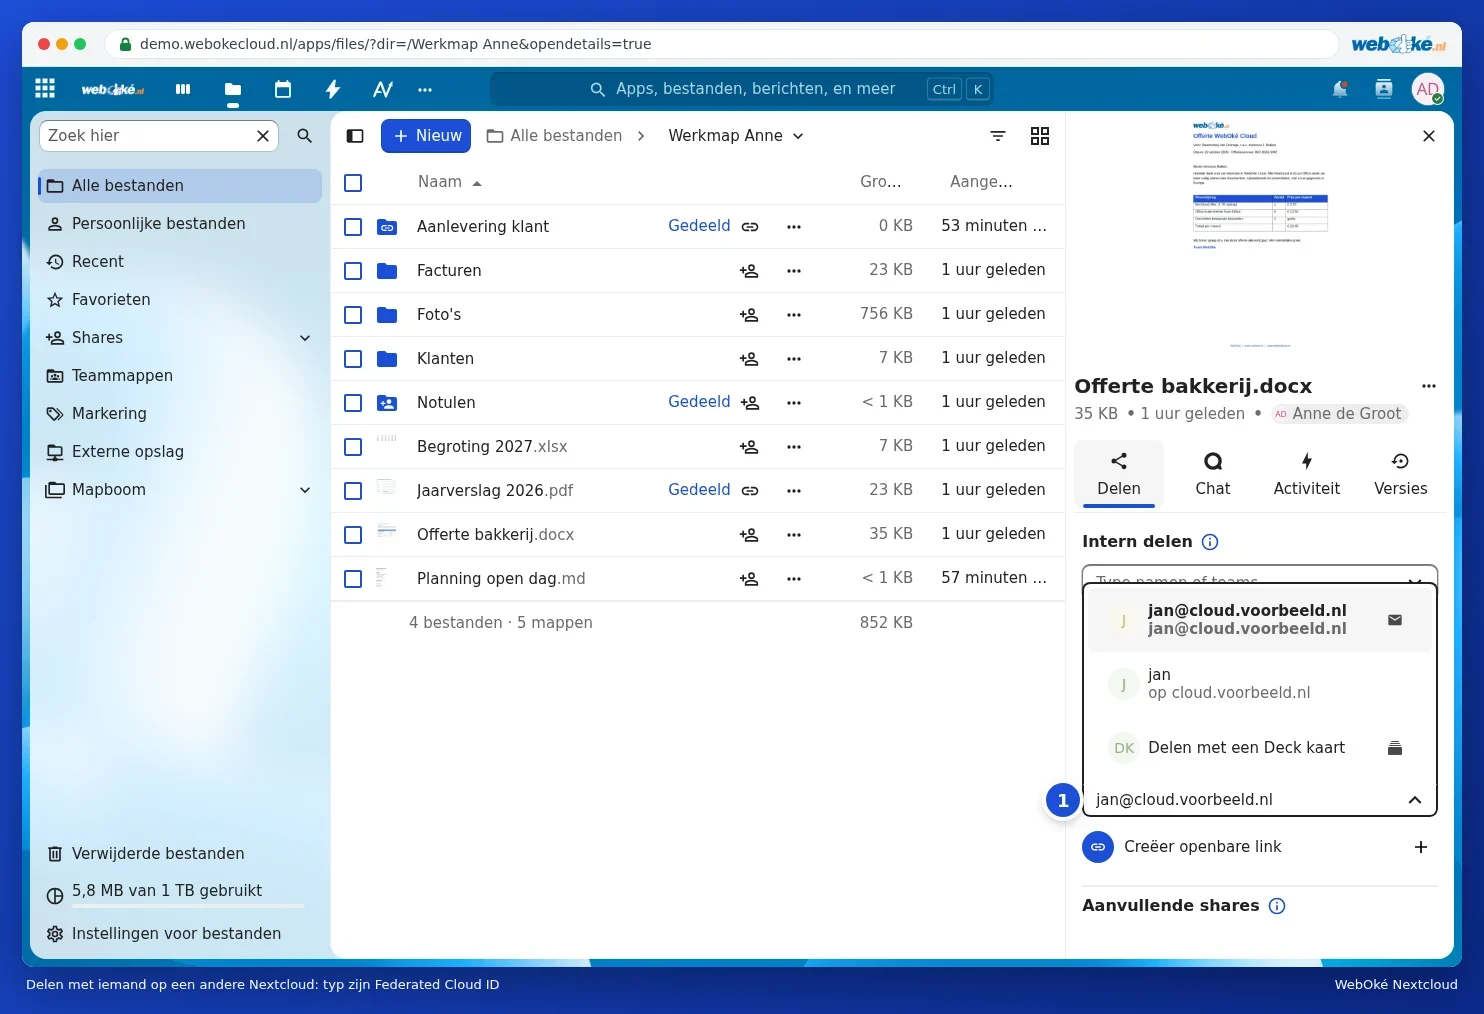The height and width of the screenshot is (1014, 1484).
Task: Open sharing icon for Begroting 2027.xlsx
Action: [x=749, y=447]
